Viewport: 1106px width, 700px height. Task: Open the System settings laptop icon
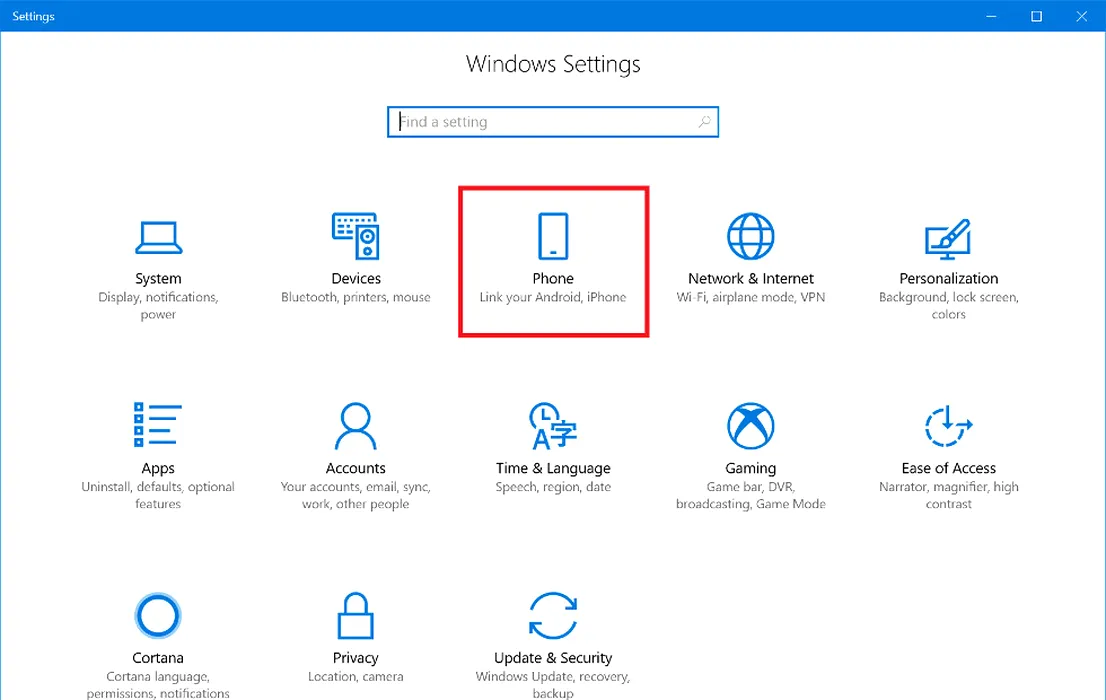coord(158,237)
